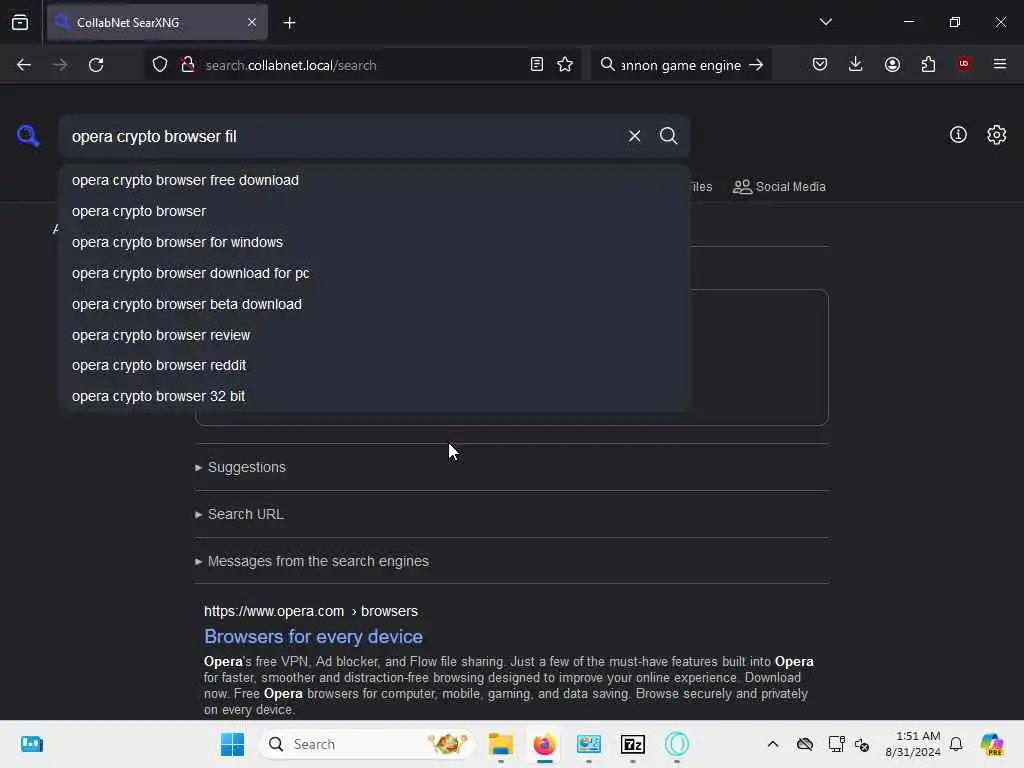Image resolution: width=1024 pixels, height=768 pixels.
Task: List all tabs dropdown arrow
Action: point(825,22)
